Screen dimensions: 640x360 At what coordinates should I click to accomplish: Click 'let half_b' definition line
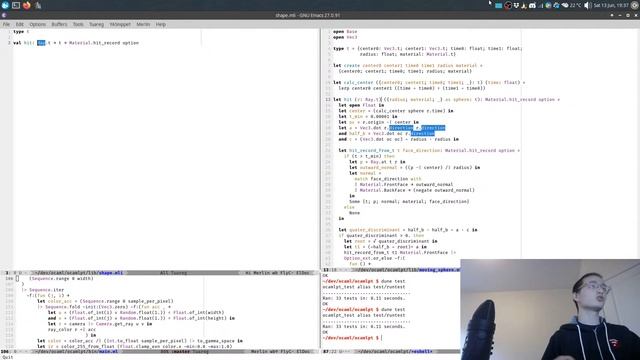pyautogui.click(x=387, y=133)
